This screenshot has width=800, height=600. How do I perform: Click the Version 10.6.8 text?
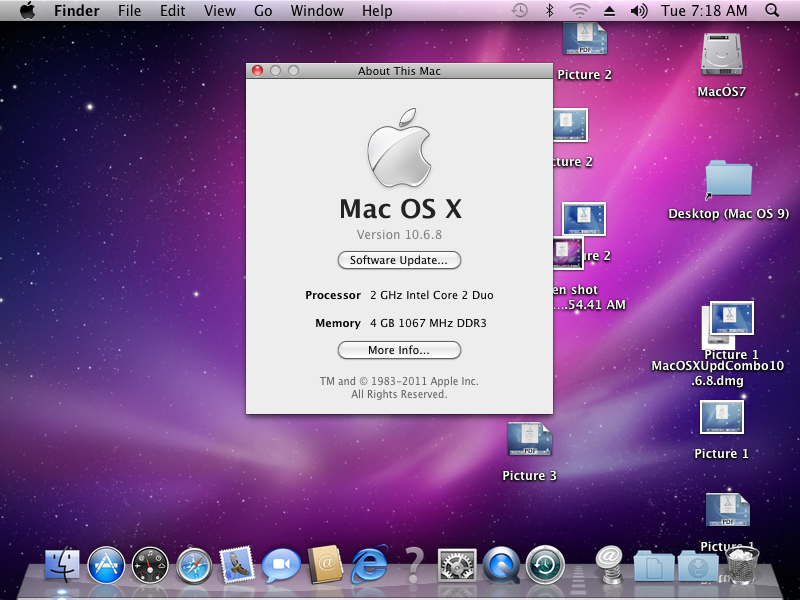tap(399, 235)
